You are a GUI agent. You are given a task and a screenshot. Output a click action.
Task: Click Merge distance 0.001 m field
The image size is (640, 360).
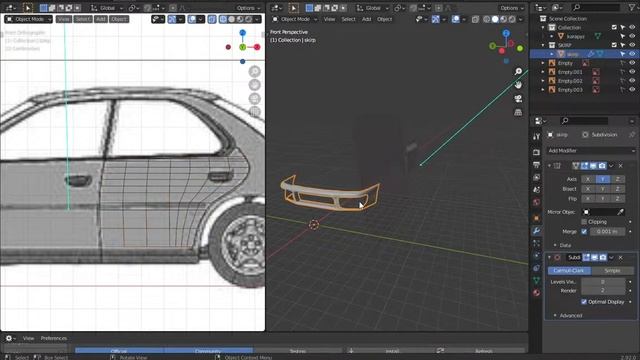tap(607, 231)
